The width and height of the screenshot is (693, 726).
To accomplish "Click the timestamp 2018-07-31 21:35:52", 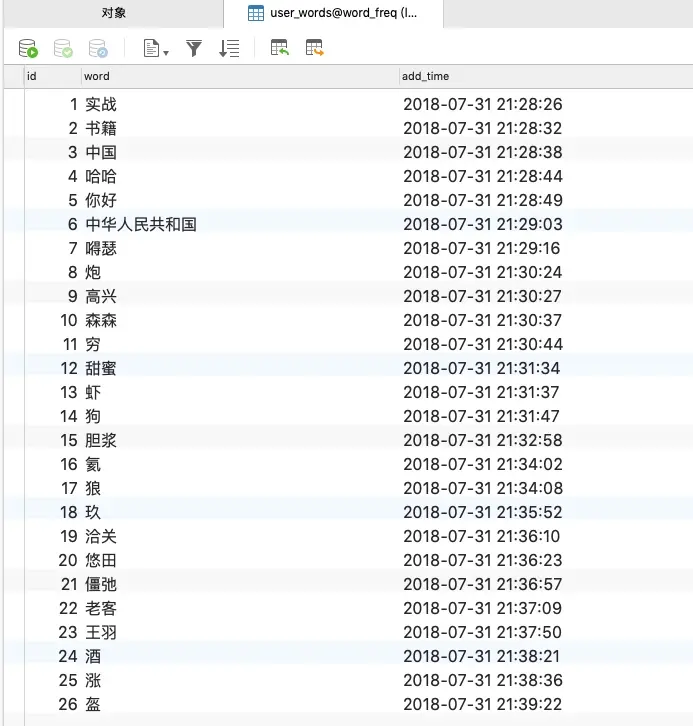I will pos(483,513).
